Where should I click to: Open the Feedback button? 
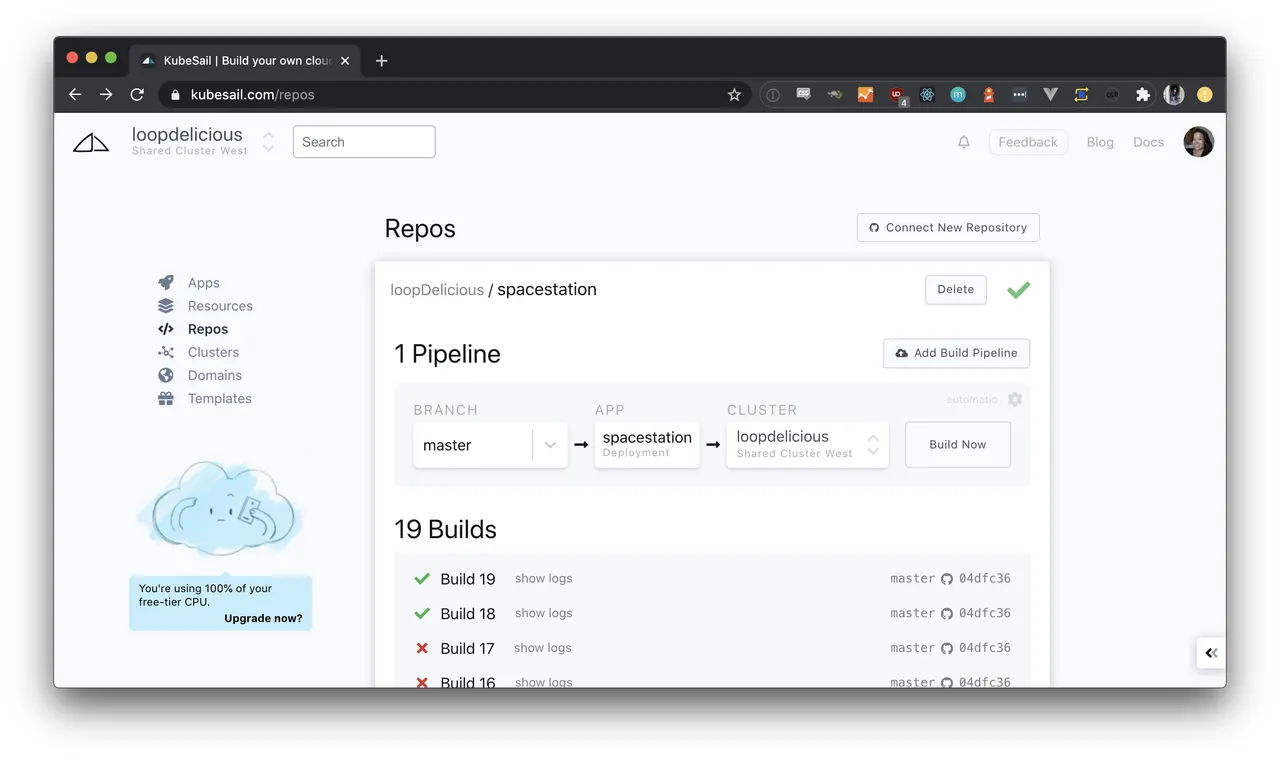1028,142
